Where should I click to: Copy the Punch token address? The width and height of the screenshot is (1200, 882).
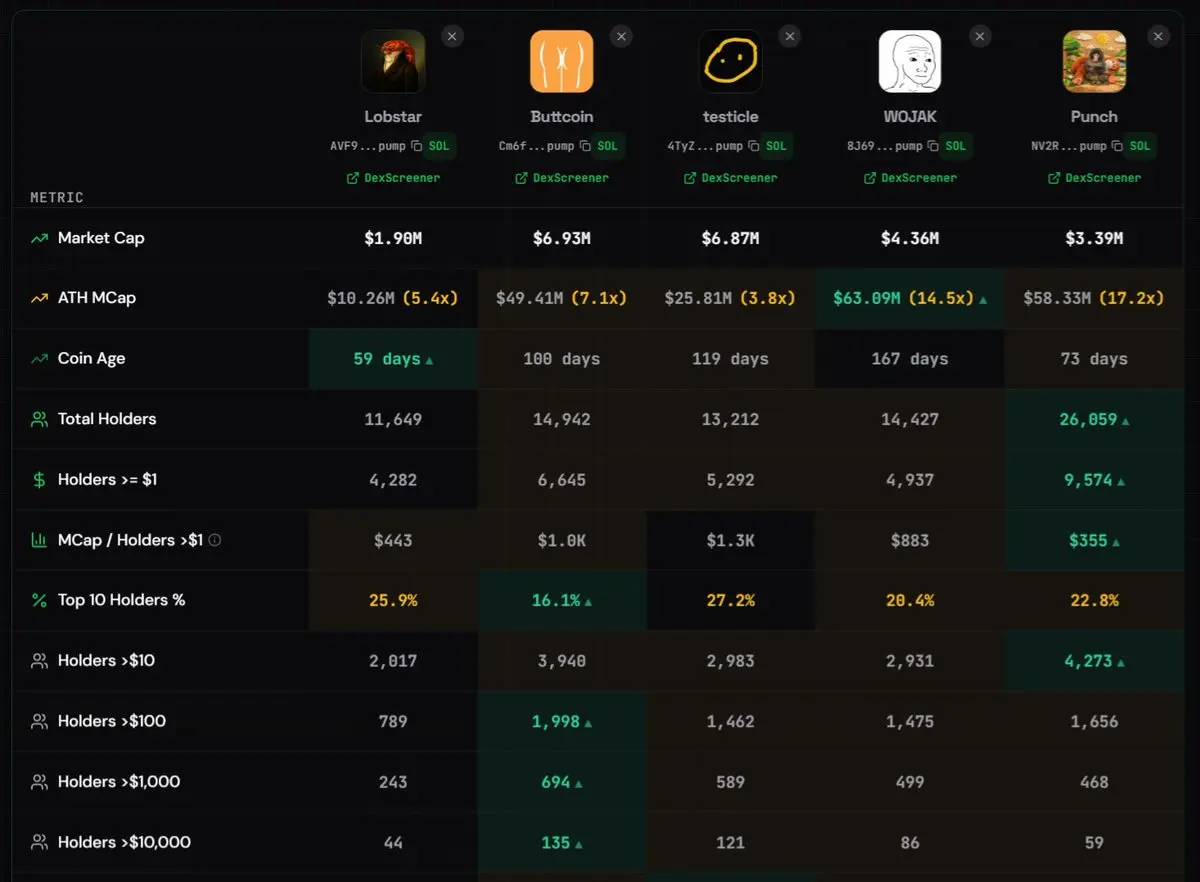click(1117, 146)
